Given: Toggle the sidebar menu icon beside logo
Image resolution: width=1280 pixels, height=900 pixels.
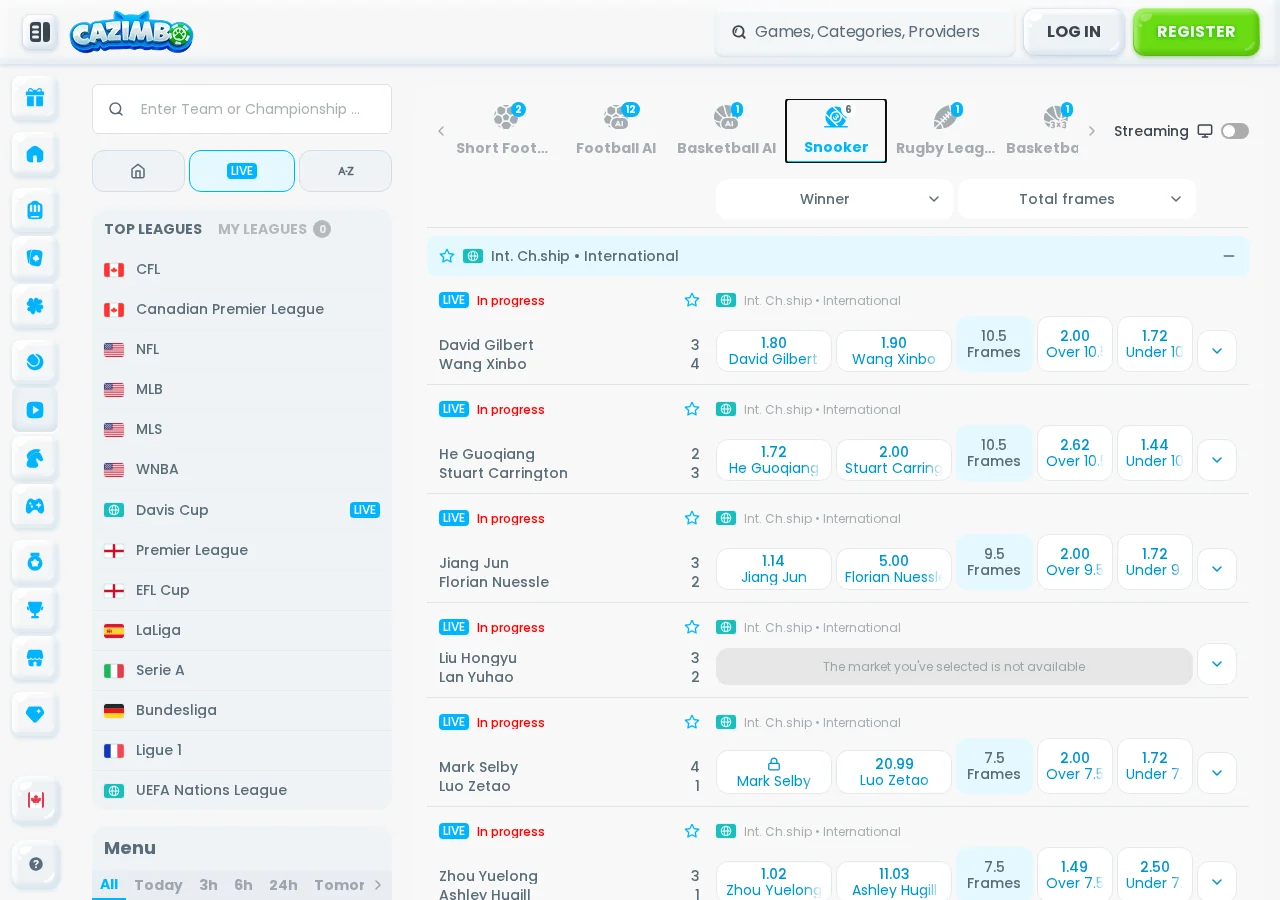Looking at the screenshot, I should [x=40, y=32].
